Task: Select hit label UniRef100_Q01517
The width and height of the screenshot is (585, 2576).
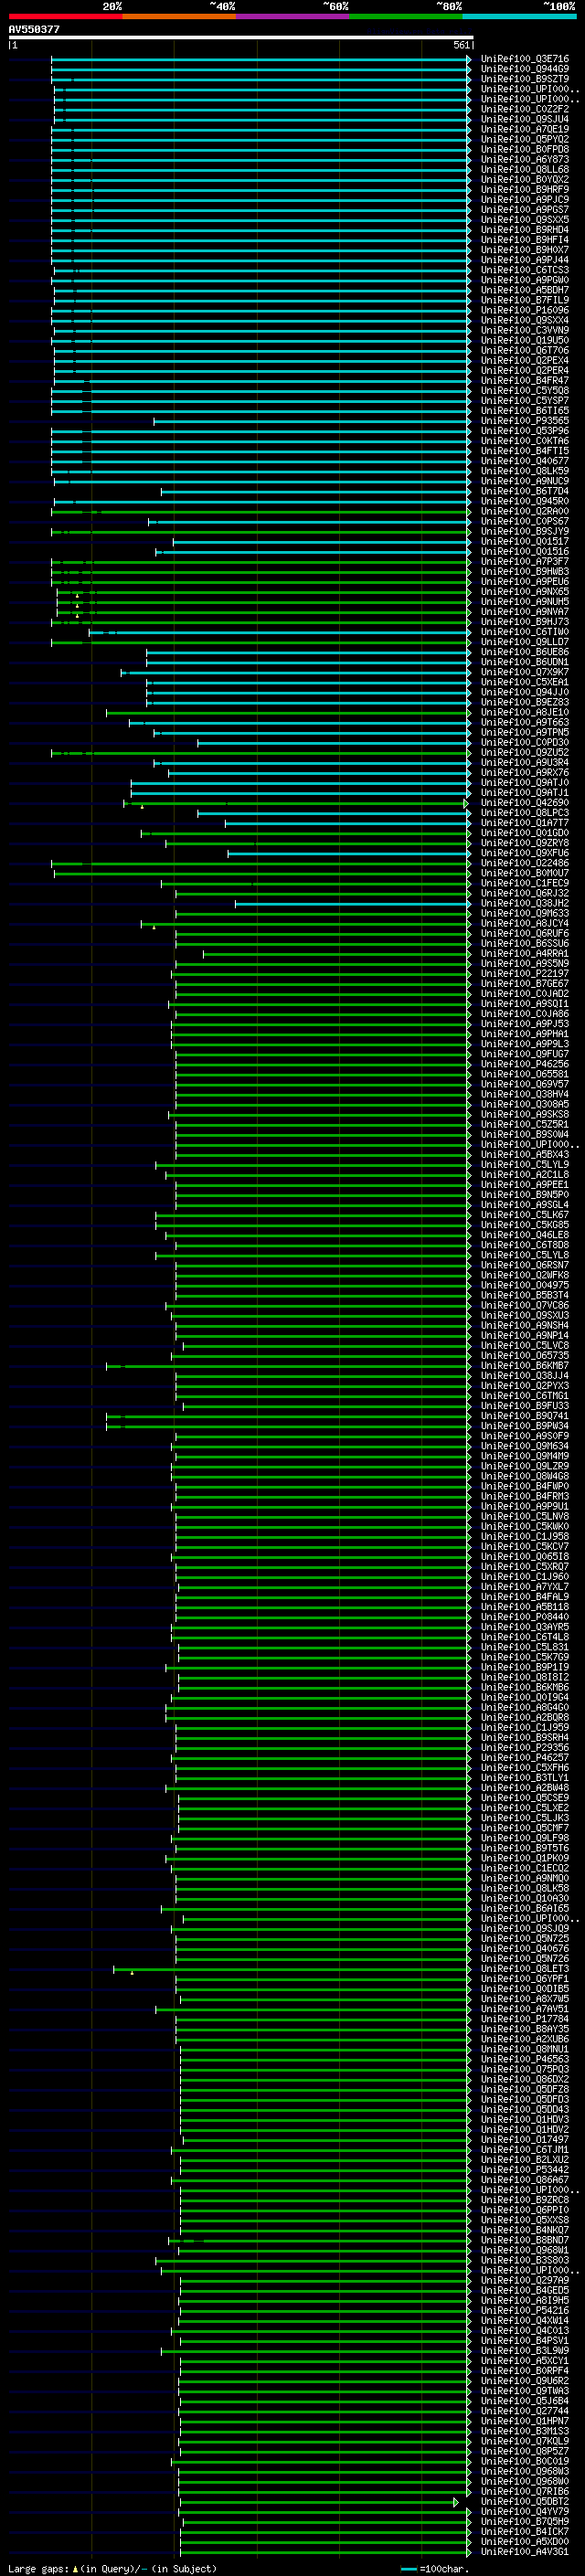Action: coord(525,541)
